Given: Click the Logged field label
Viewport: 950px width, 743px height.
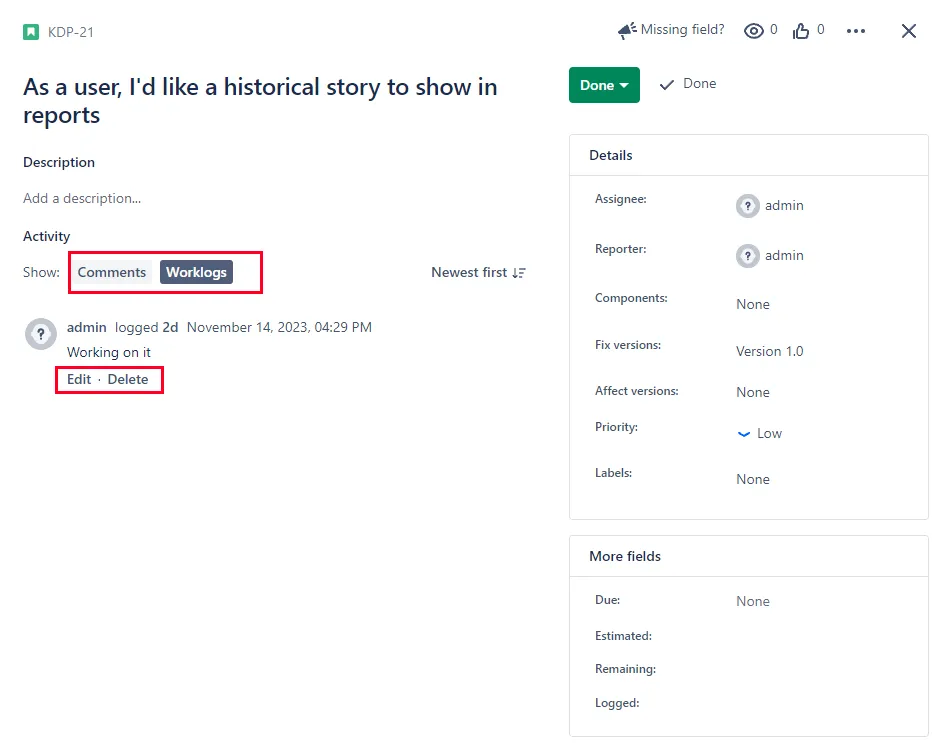Looking at the screenshot, I should coord(617,703).
